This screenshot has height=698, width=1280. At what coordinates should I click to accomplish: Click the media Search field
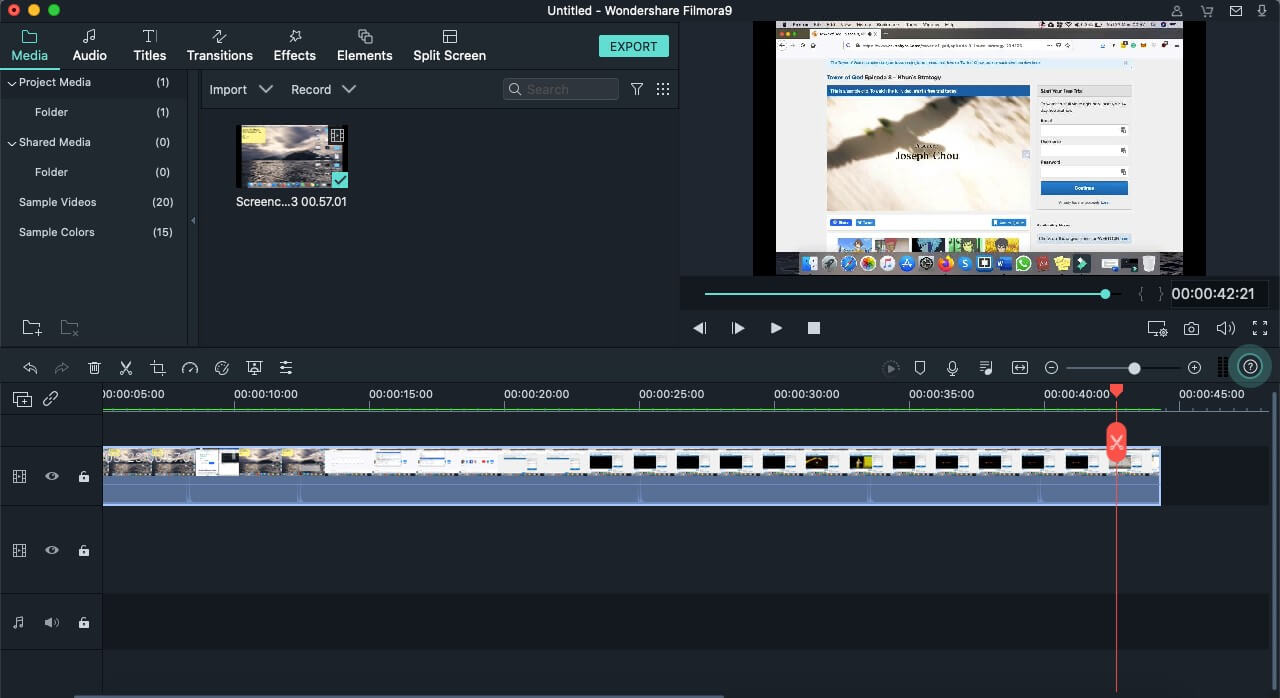tap(561, 89)
